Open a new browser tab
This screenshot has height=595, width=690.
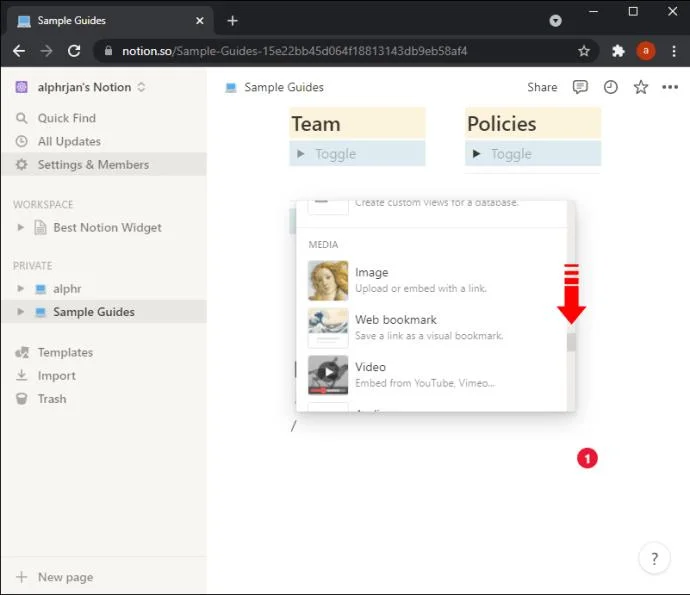point(232,21)
